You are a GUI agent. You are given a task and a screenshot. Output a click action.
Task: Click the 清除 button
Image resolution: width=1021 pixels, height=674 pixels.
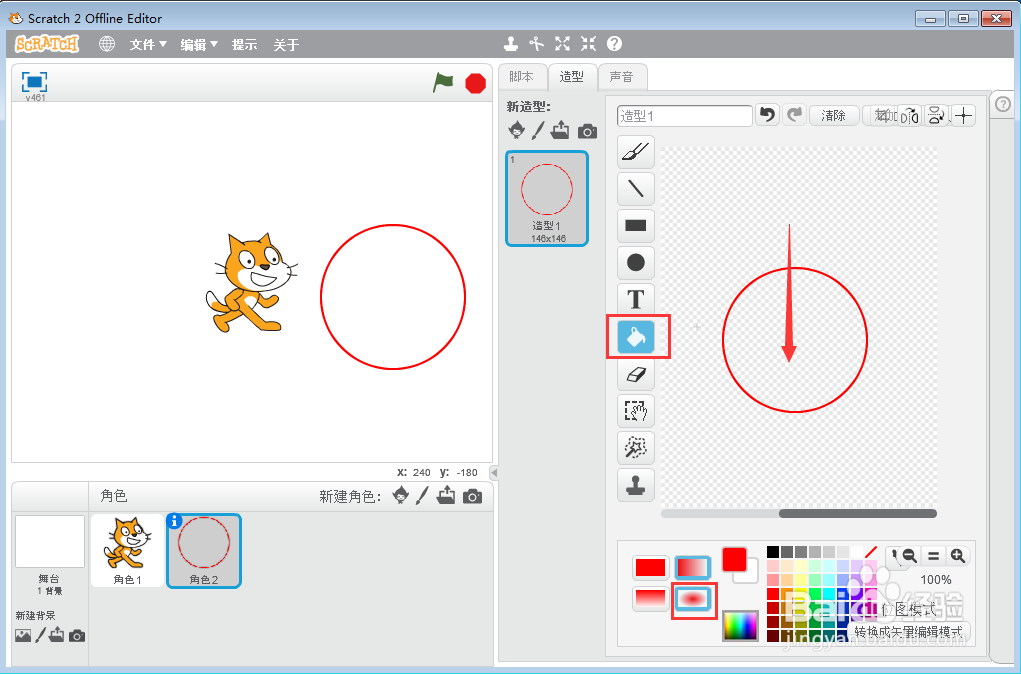point(833,116)
